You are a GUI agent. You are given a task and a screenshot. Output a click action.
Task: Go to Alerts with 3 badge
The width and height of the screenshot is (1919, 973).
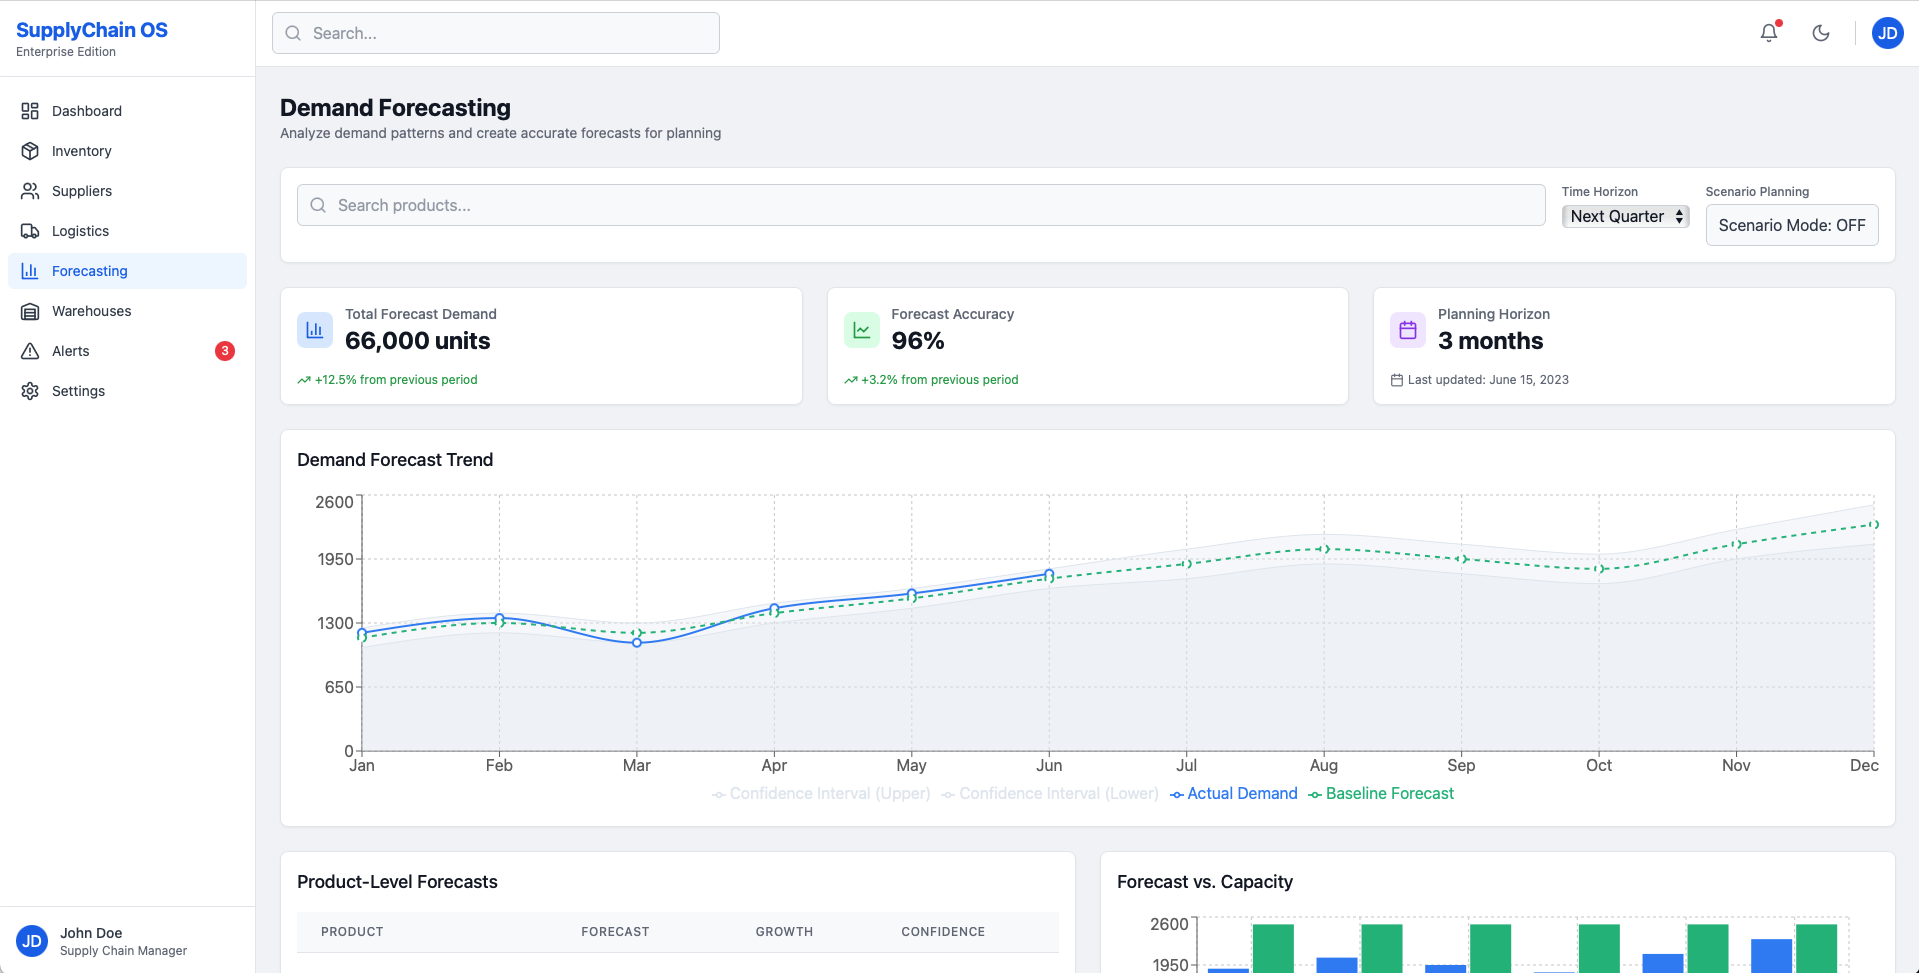point(71,351)
